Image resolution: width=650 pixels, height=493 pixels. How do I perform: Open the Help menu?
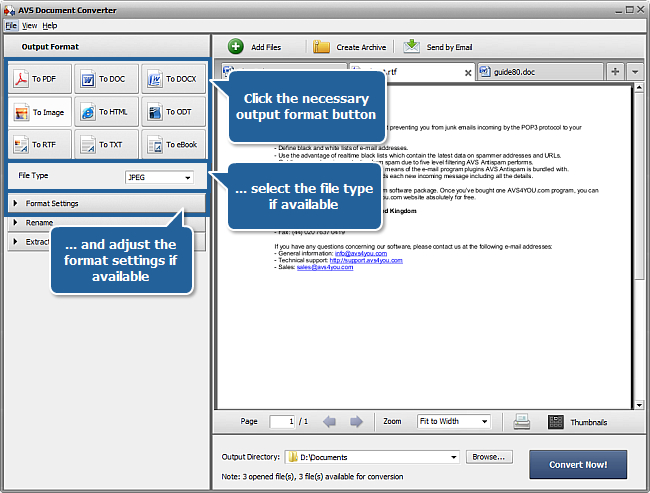pyautogui.click(x=50, y=26)
